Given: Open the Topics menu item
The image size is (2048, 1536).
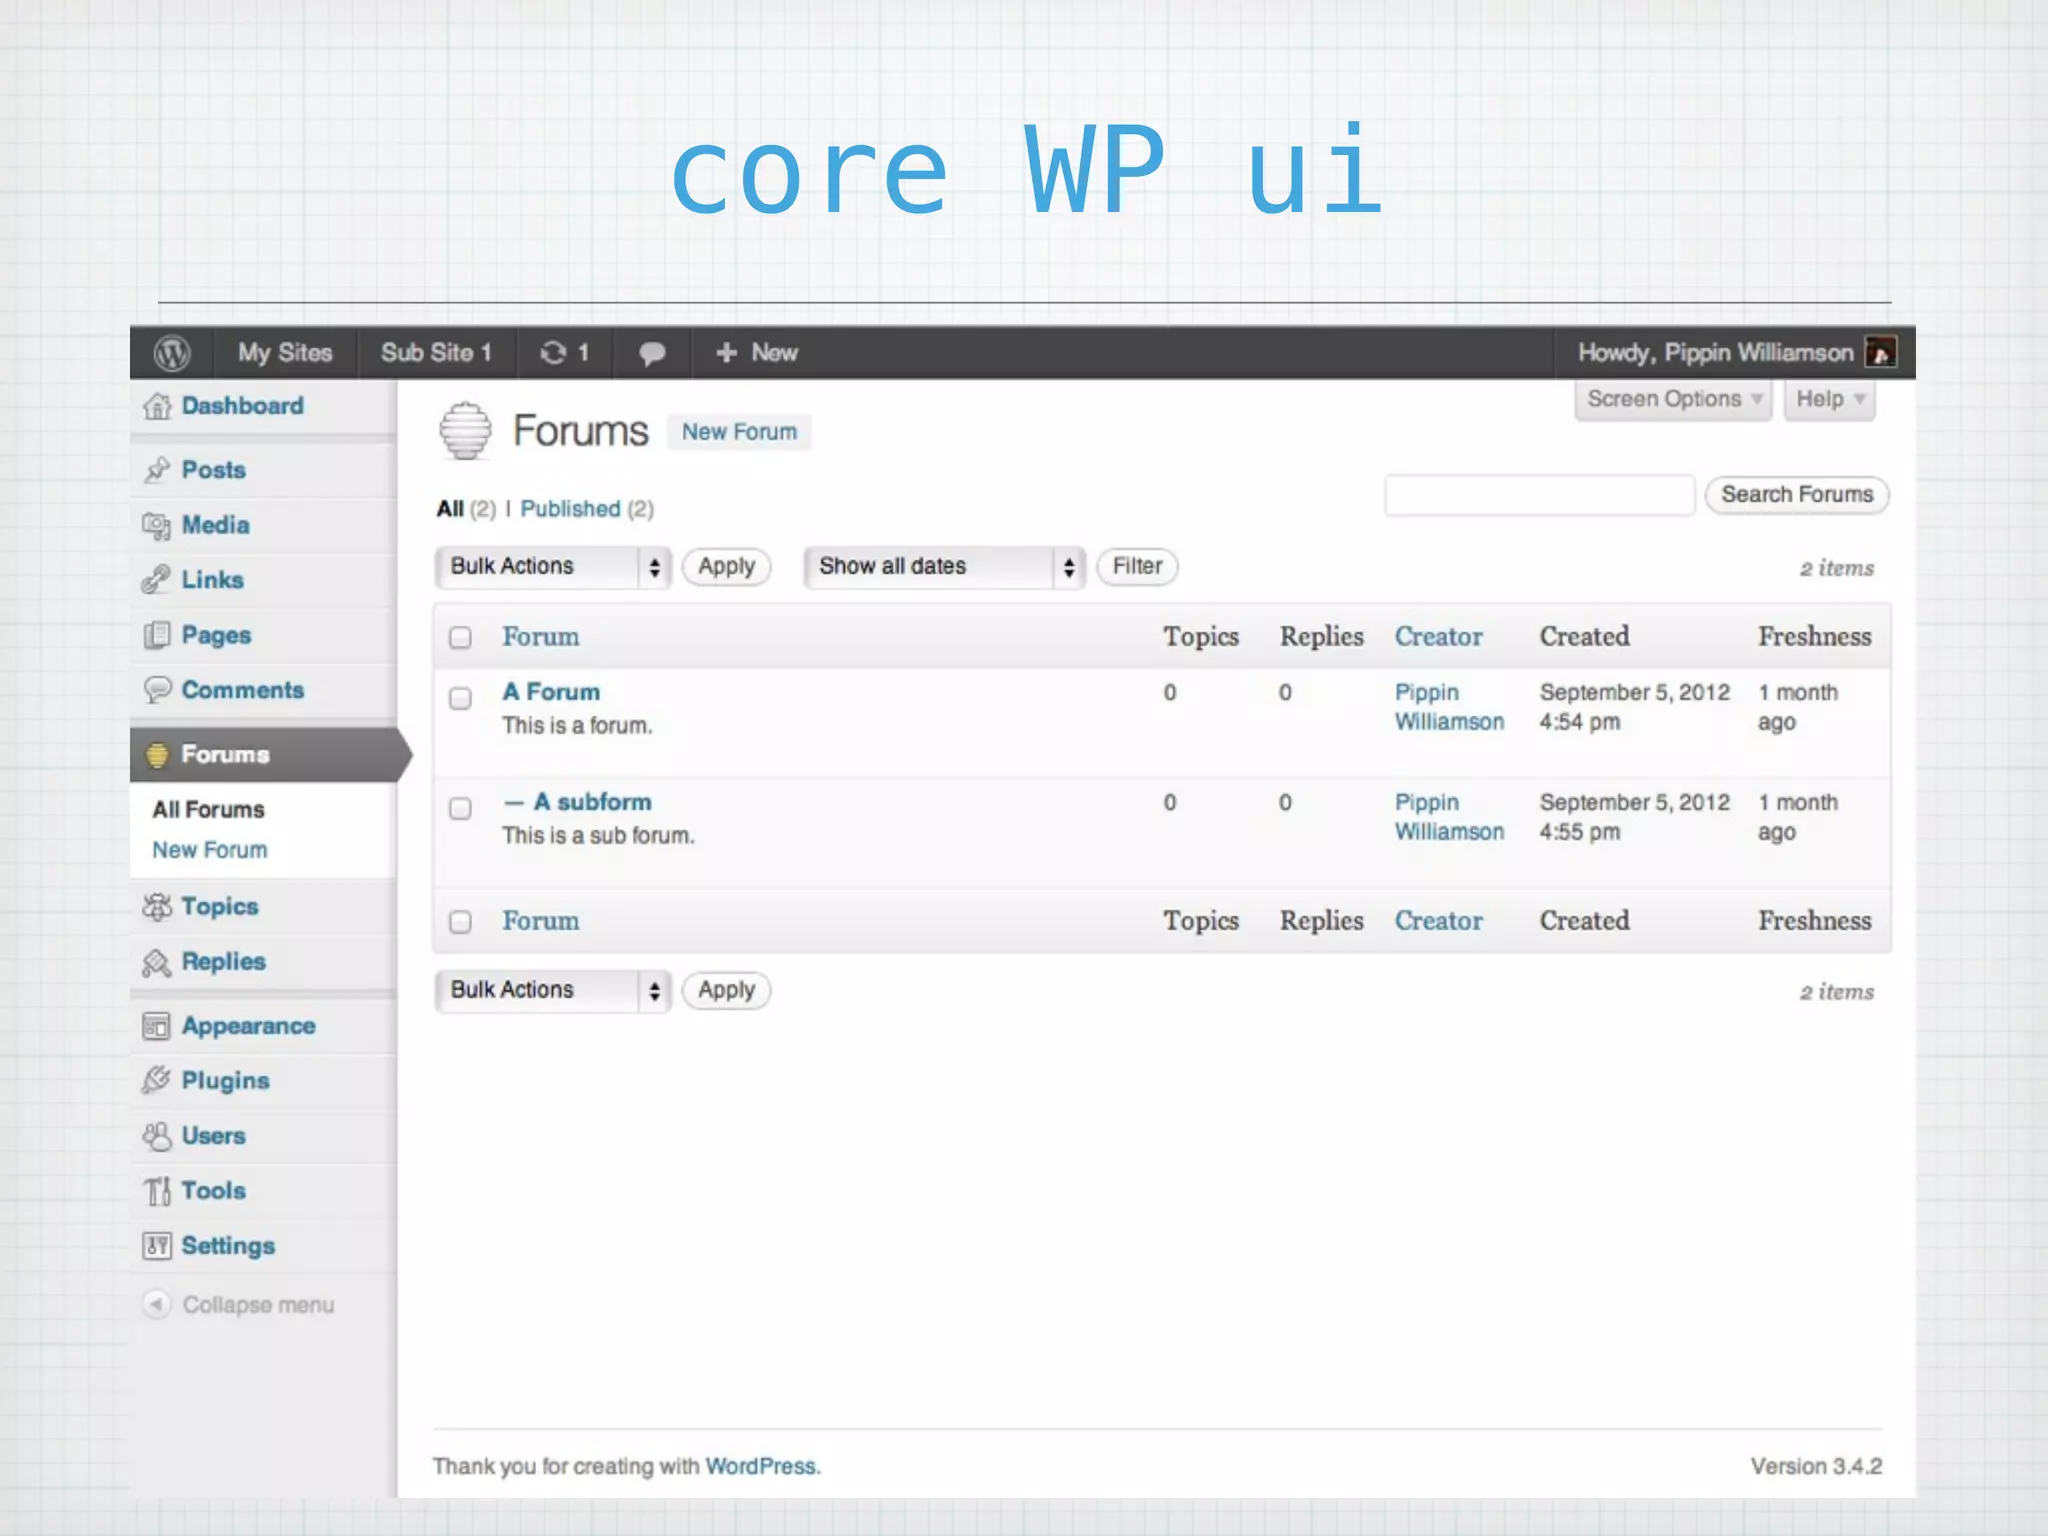Looking at the screenshot, I should click(x=220, y=906).
